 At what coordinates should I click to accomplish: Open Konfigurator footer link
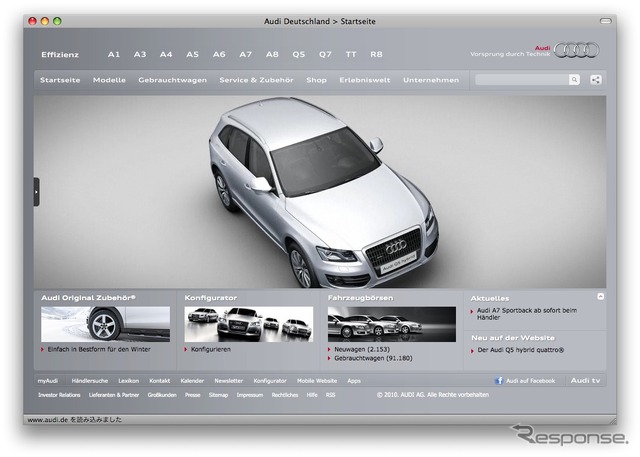coord(270,381)
